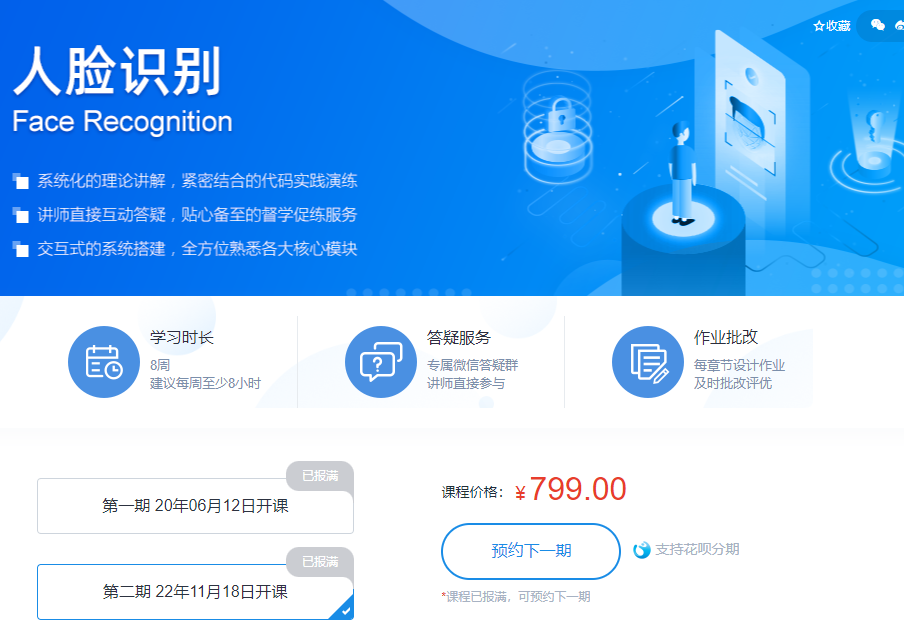Click 支持花呗分期 link text
This screenshot has width=904, height=632.
697,550
